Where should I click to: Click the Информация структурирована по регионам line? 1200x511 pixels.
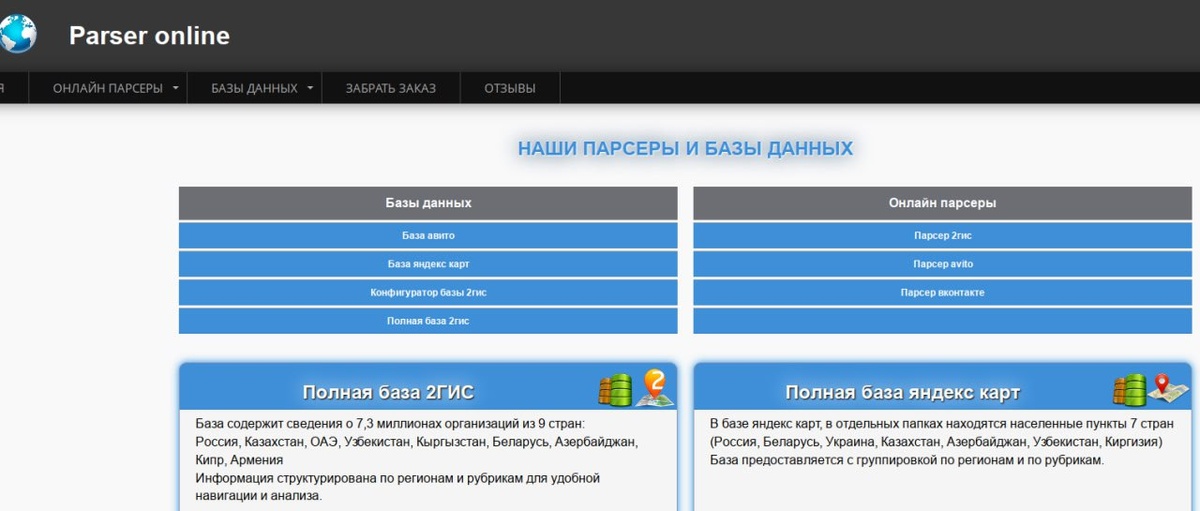397,478
